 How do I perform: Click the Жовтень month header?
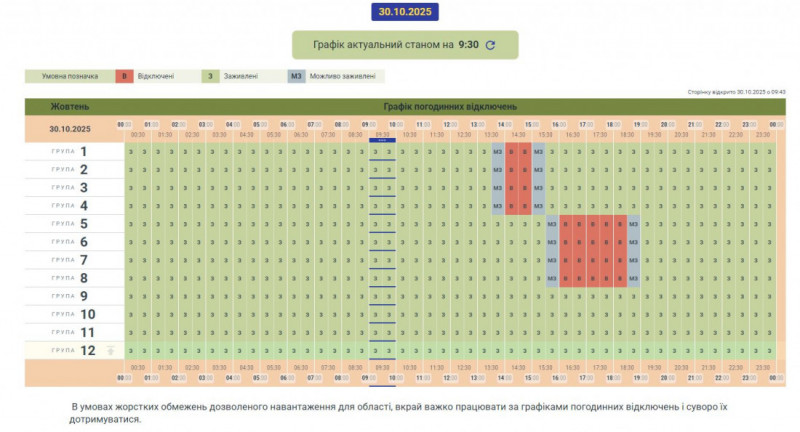[x=70, y=106]
